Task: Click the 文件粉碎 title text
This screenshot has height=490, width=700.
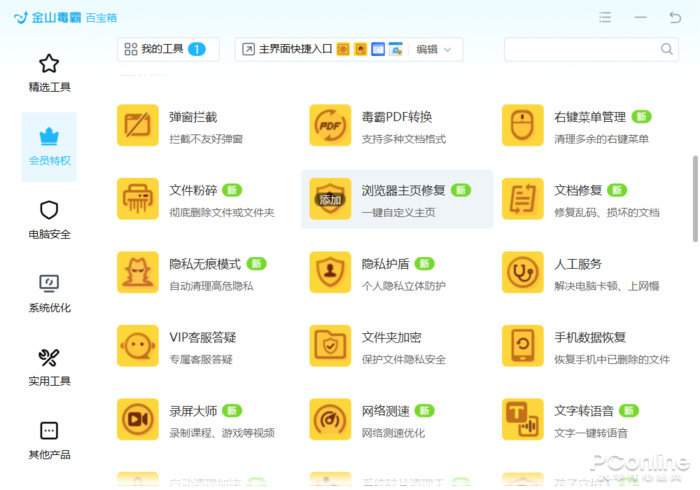Action: coord(193,191)
